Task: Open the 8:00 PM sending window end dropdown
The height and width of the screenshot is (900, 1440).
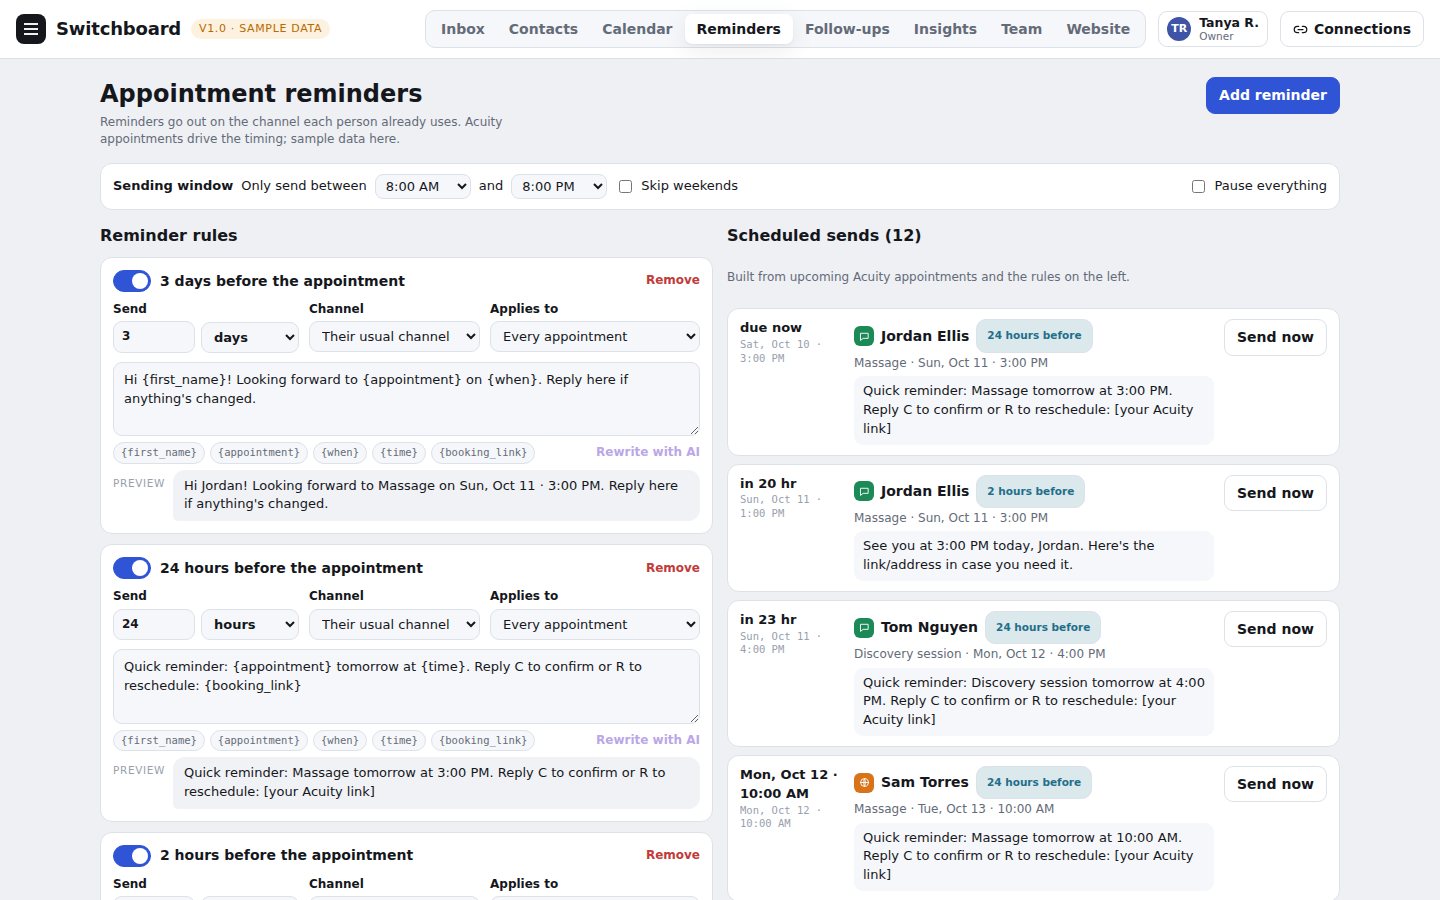Action: tap(559, 186)
